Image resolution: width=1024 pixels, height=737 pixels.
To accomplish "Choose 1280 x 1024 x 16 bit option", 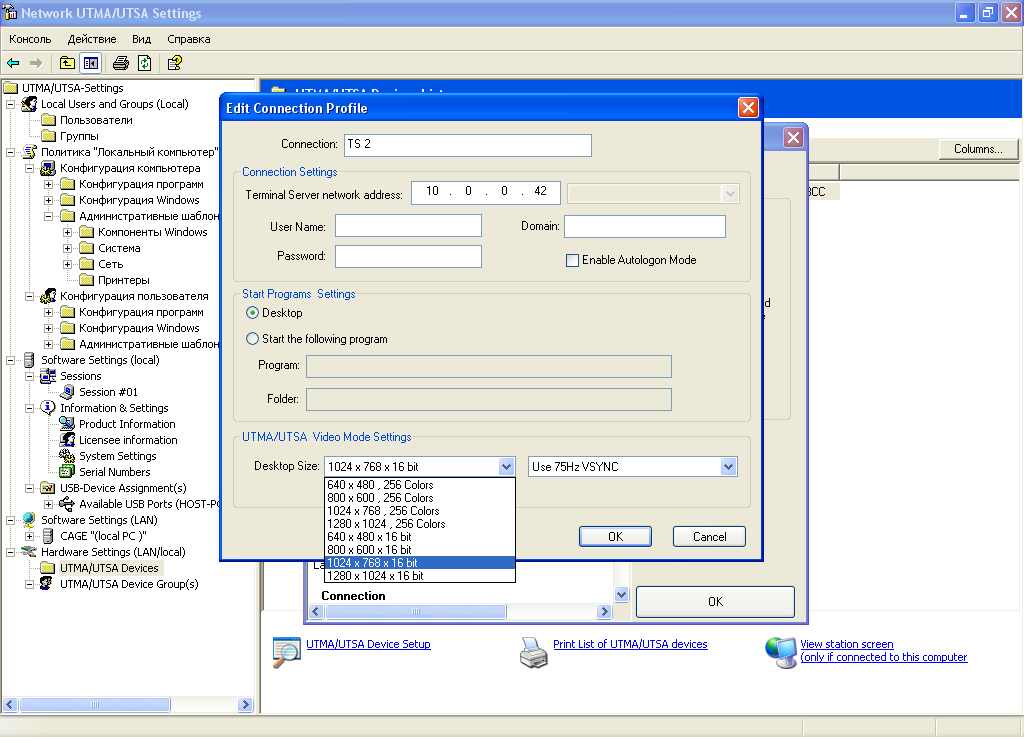I will (x=420, y=576).
